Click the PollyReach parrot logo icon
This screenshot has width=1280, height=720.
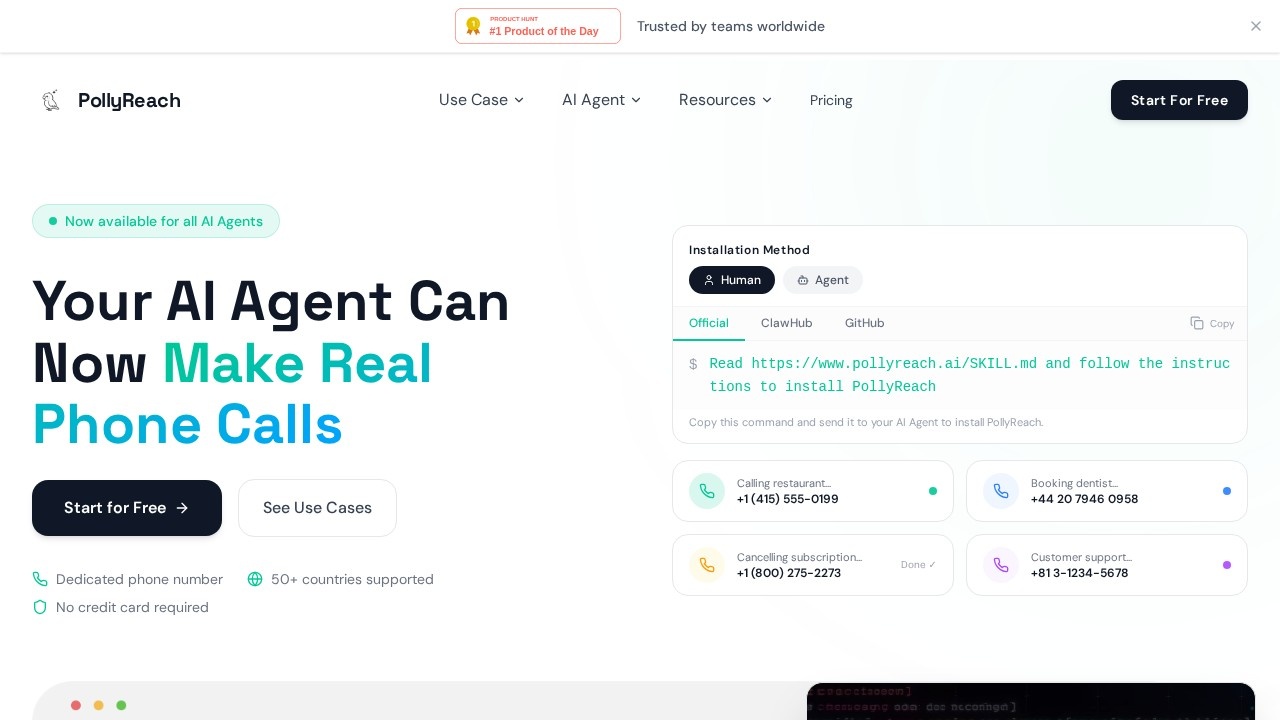51,100
